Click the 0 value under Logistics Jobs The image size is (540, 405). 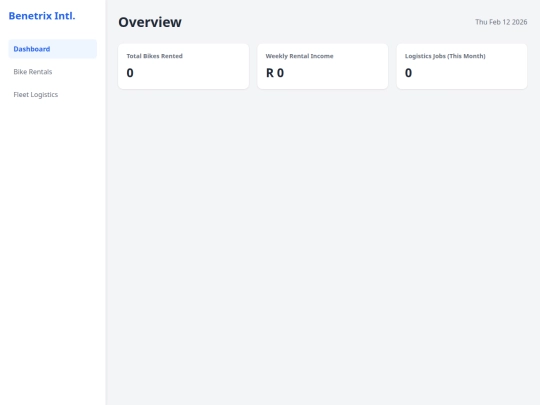(408, 73)
